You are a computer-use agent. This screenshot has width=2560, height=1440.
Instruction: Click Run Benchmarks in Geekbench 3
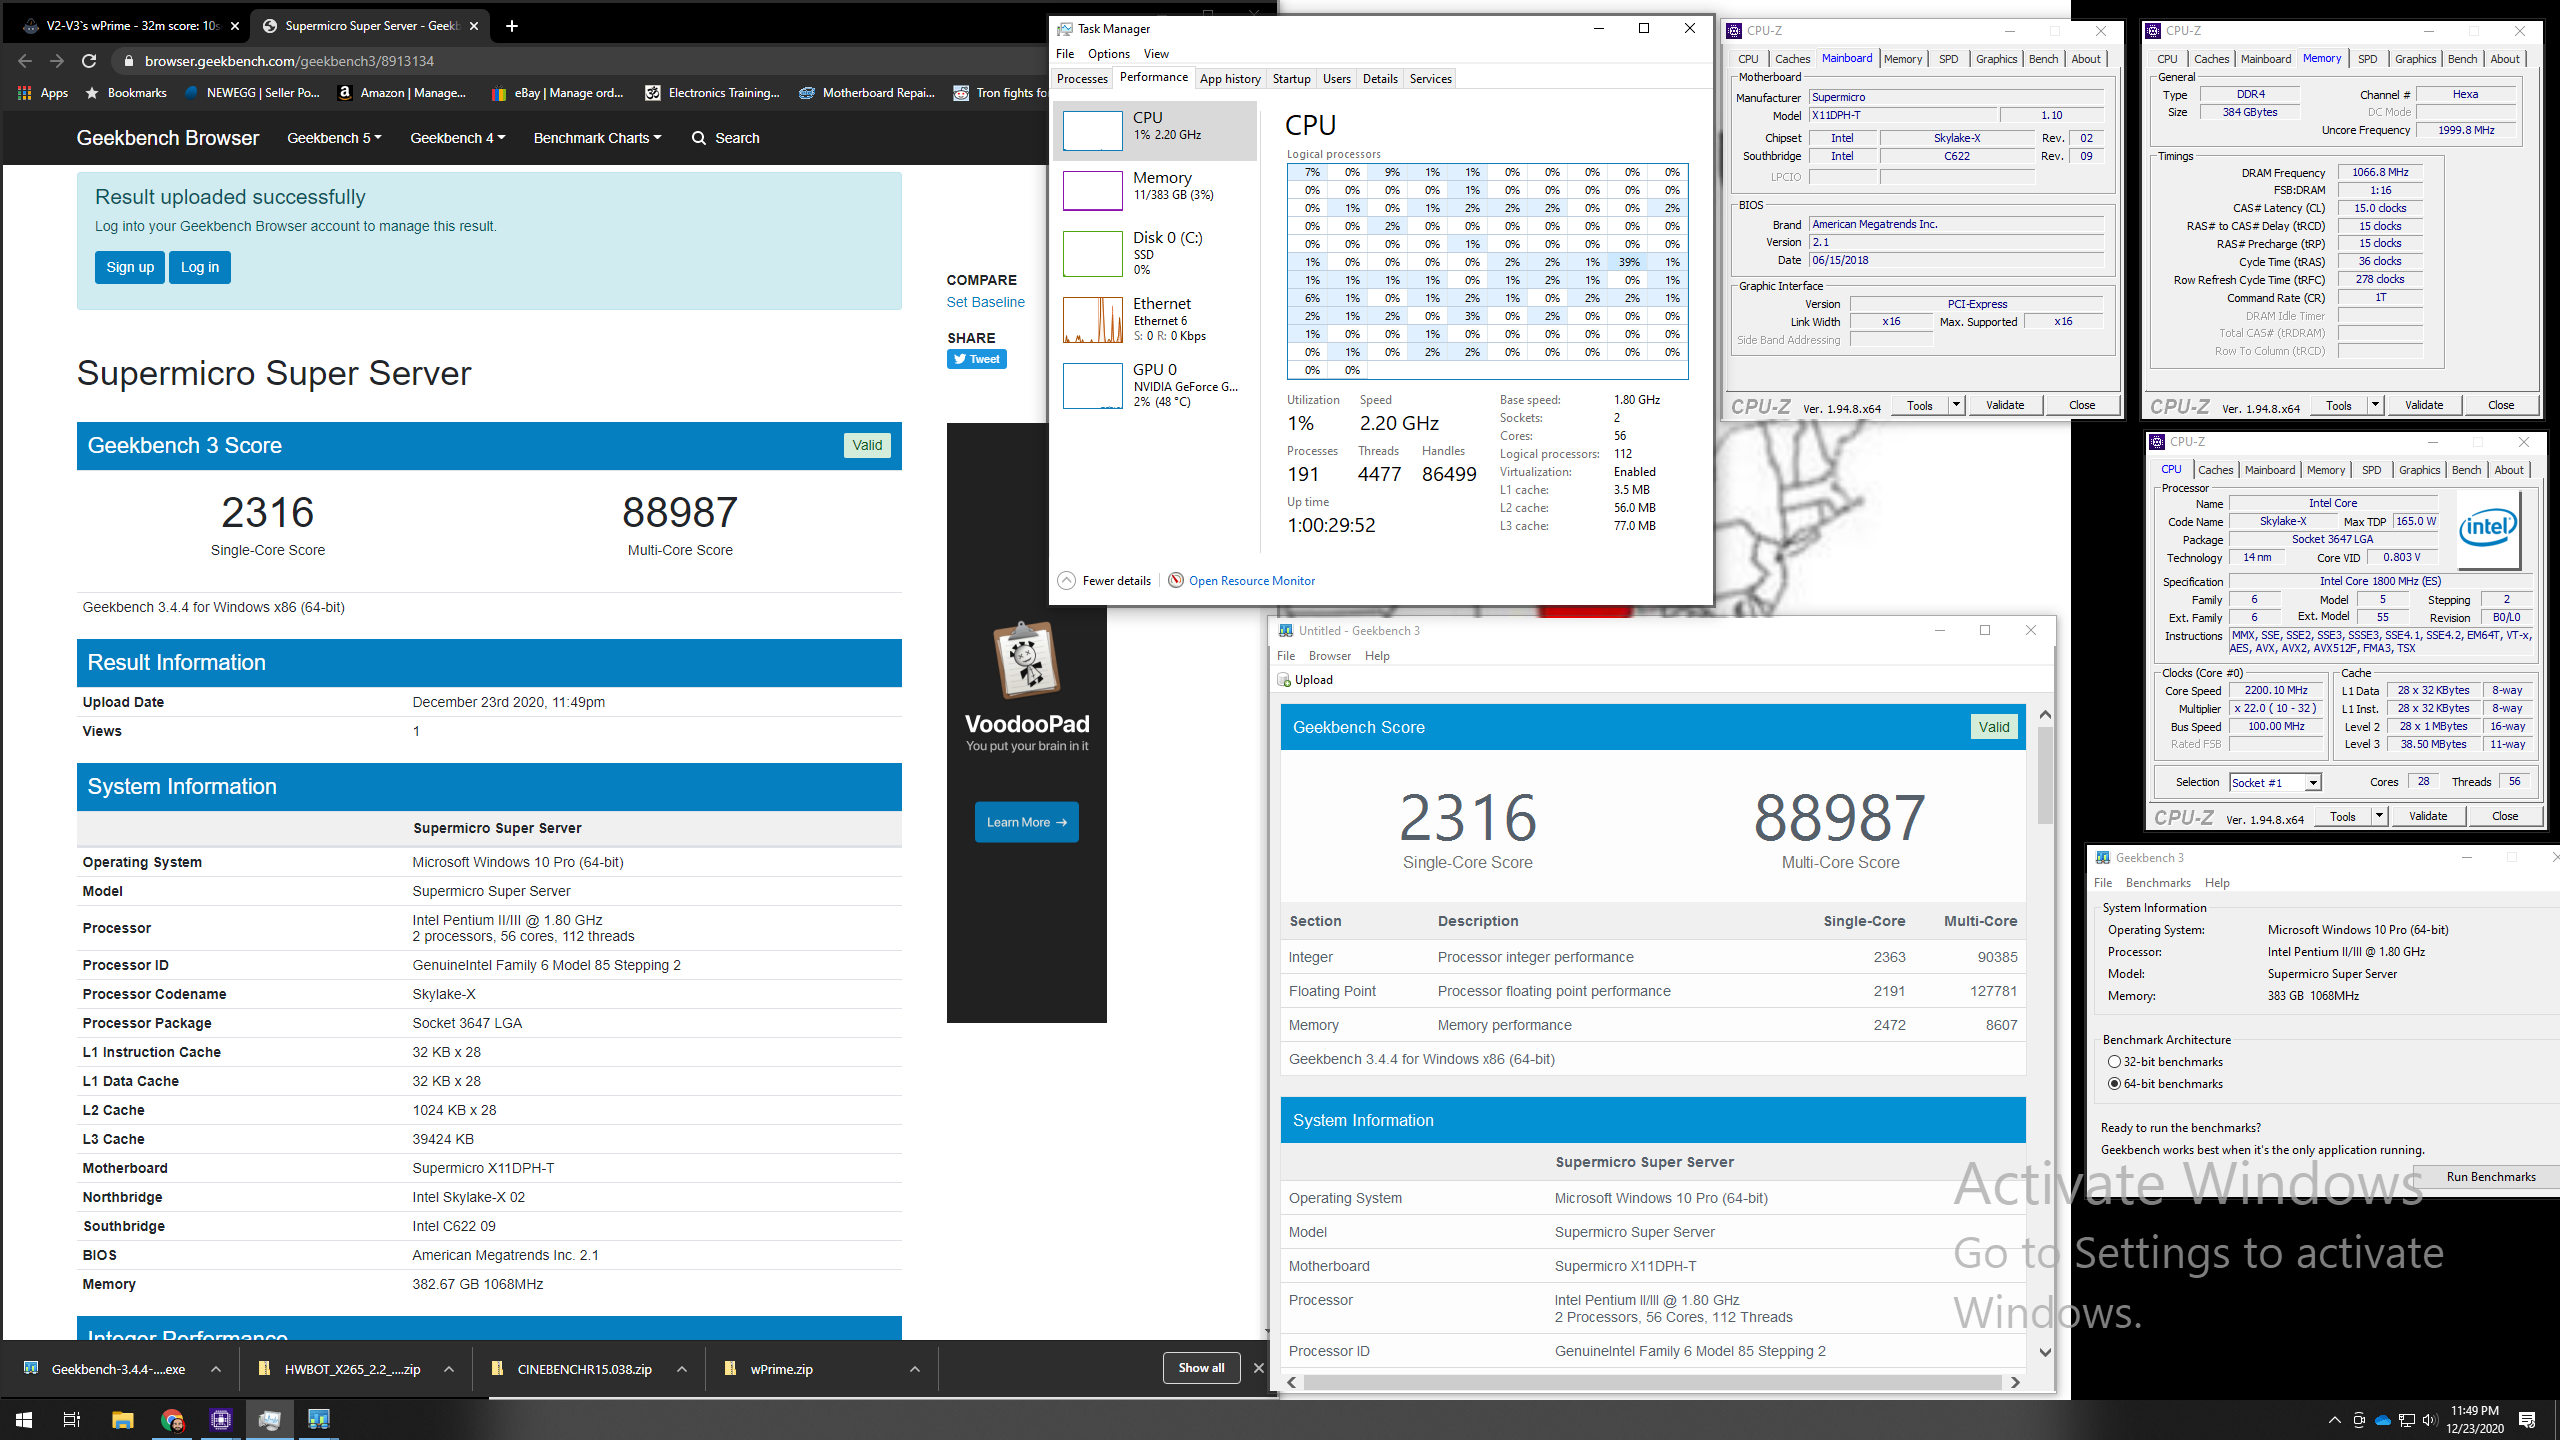(x=2490, y=1177)
